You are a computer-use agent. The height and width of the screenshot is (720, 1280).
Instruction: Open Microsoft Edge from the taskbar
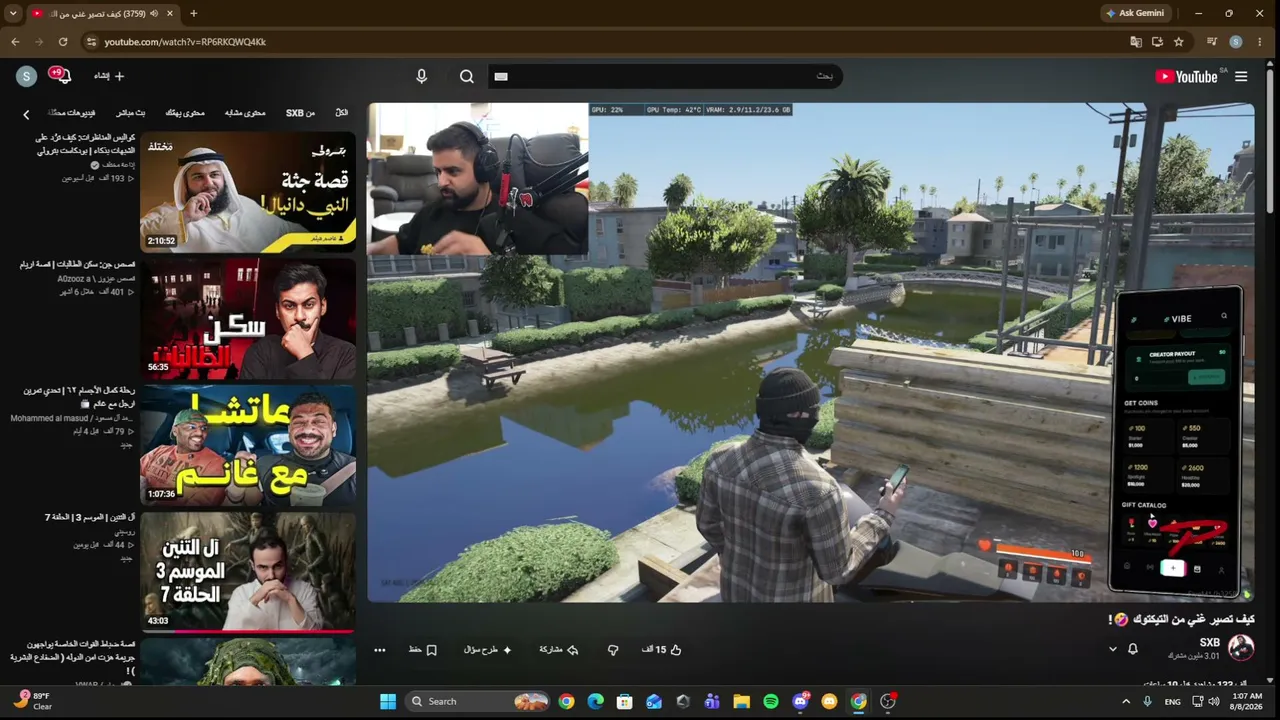pyautogui.click(x=596, y=702)
